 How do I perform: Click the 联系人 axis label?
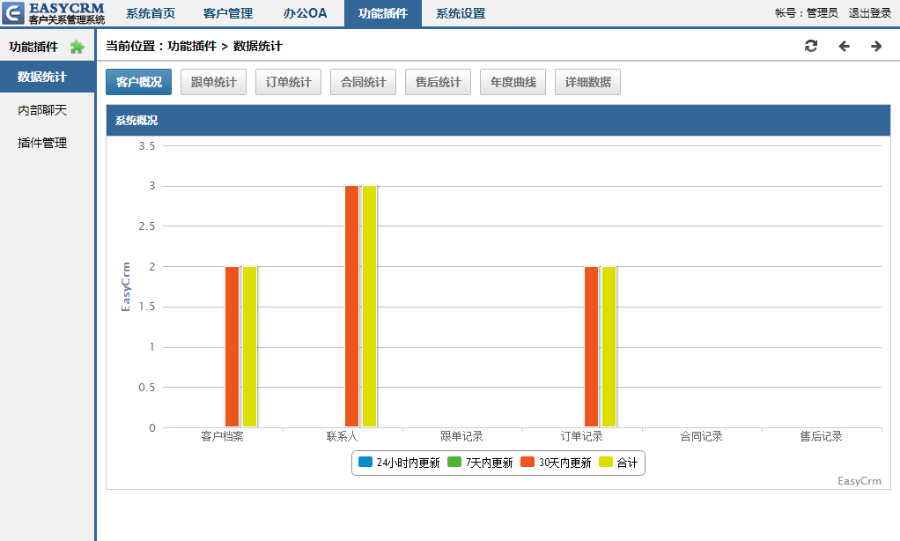342,437
